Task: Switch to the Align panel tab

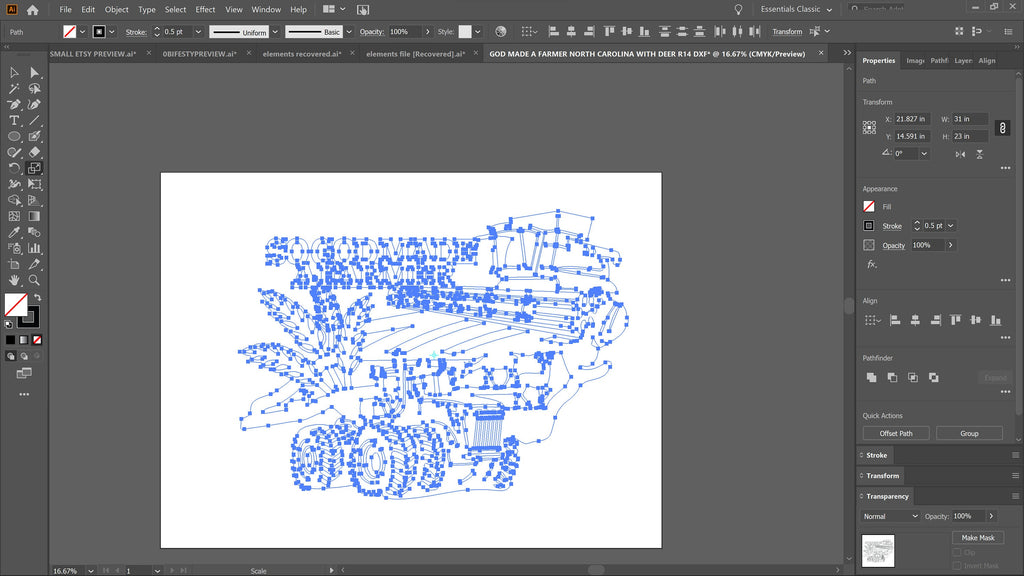Action: pos(987,60)
